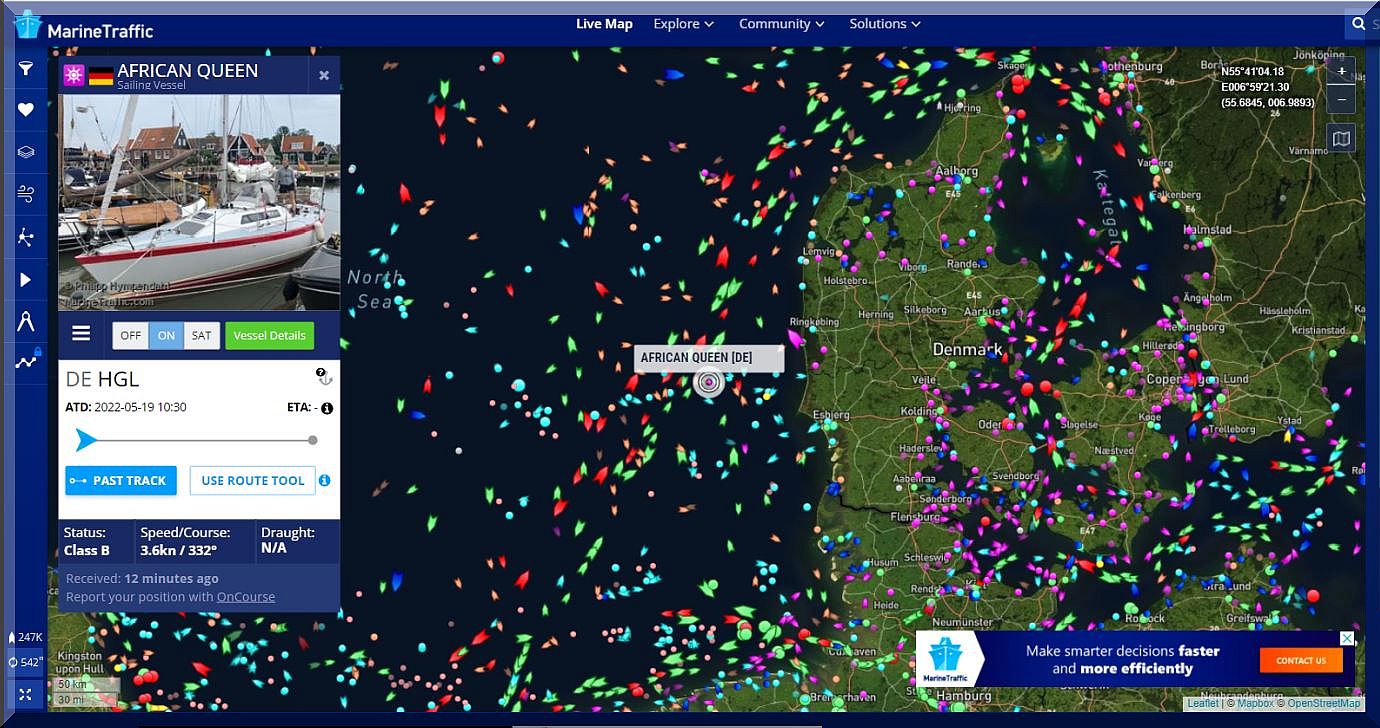The height and width of the screenshot is (728, 1380).
Task: Open the vessel filter funnel icon
Action: 26,69
